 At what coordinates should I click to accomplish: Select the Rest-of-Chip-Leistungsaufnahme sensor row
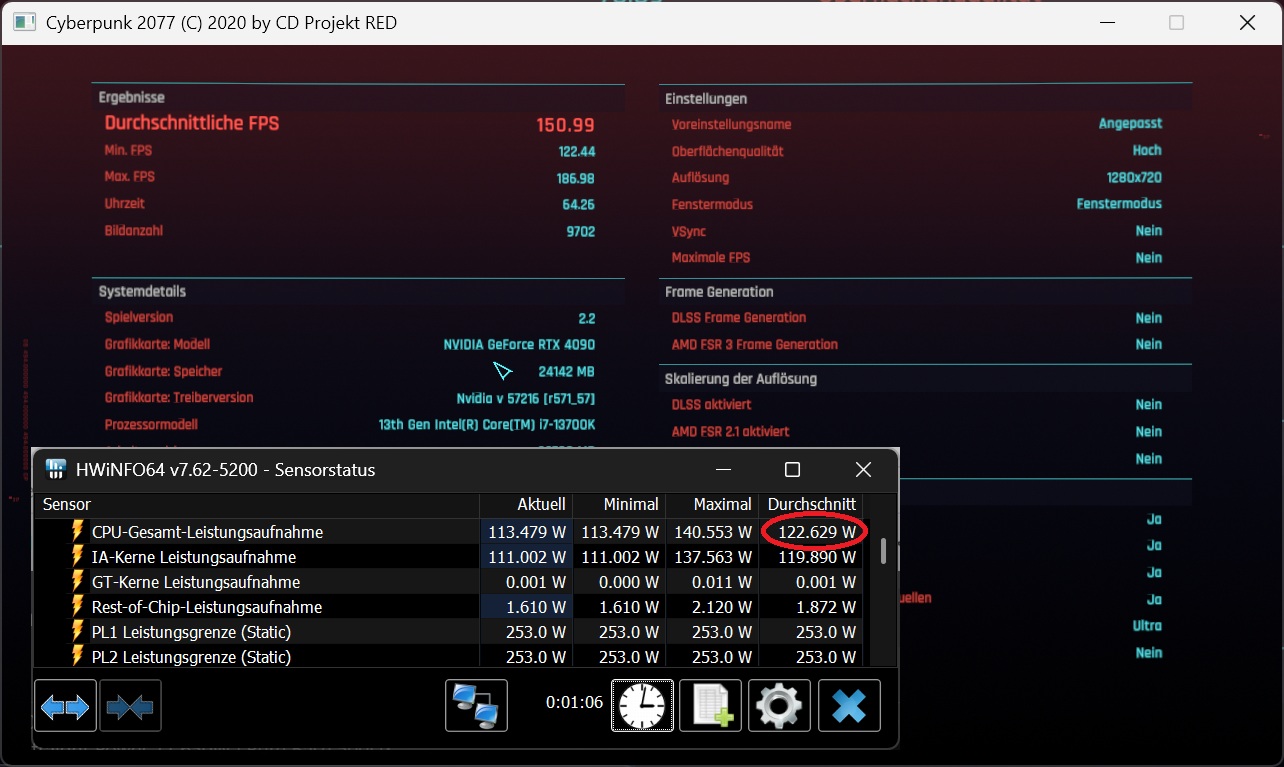coord(448,606)
